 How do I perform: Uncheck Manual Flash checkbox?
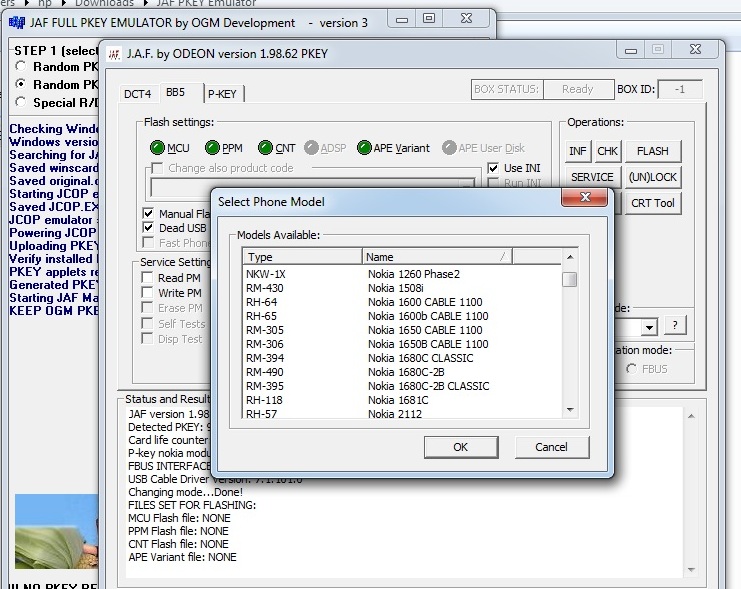point(148,213)
